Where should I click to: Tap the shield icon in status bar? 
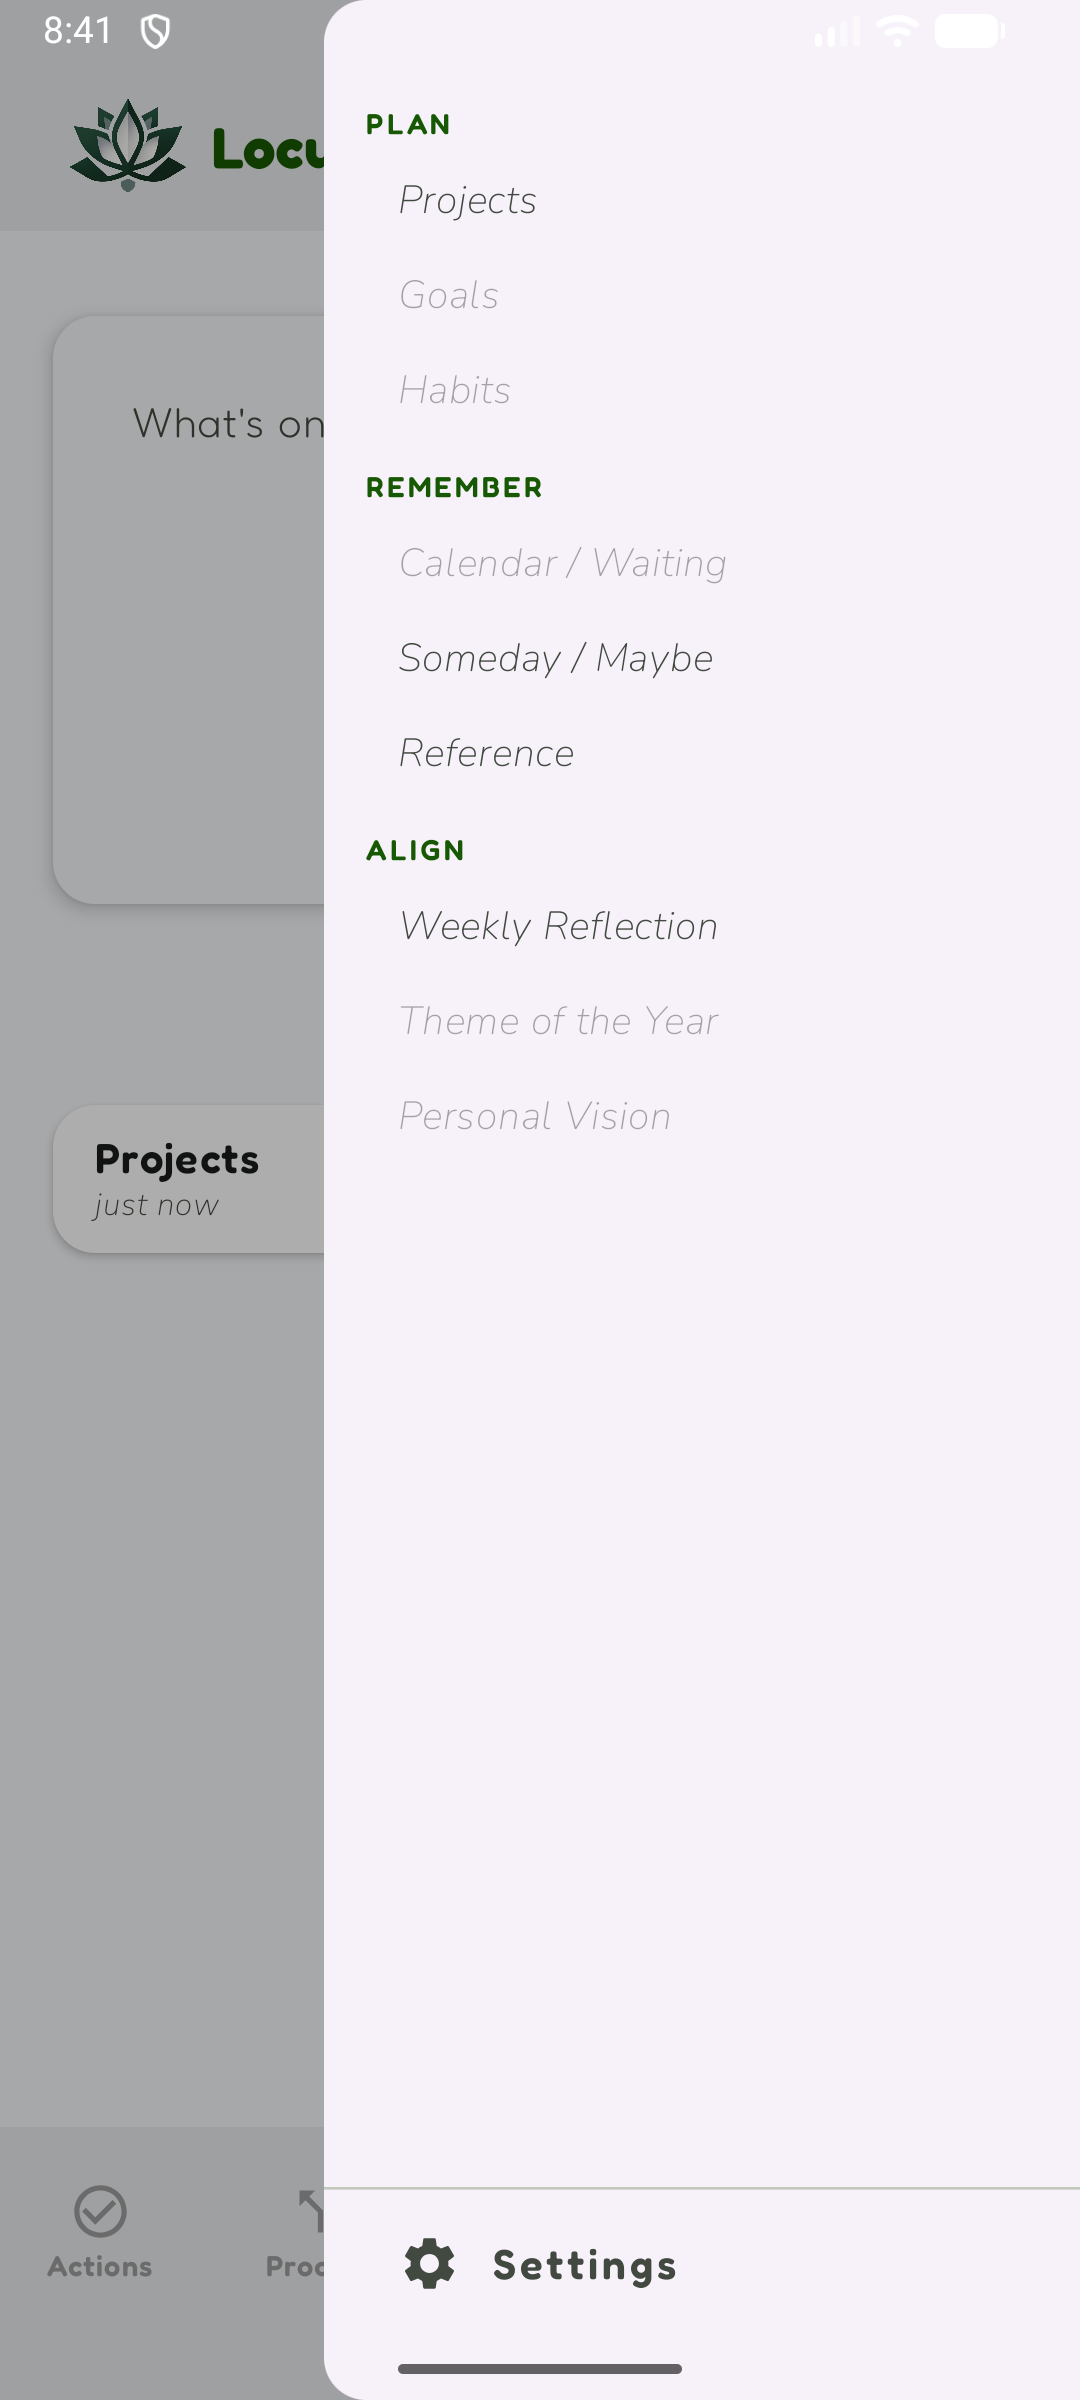pos(155,32)
